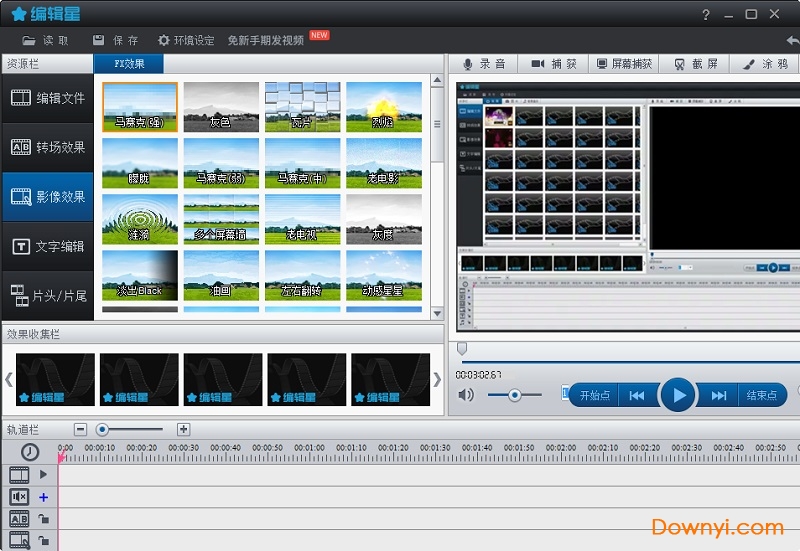This screenshot has height=551, width=800.
Task: Open the 捕获 video capture tool
Action: click(553, 64)
